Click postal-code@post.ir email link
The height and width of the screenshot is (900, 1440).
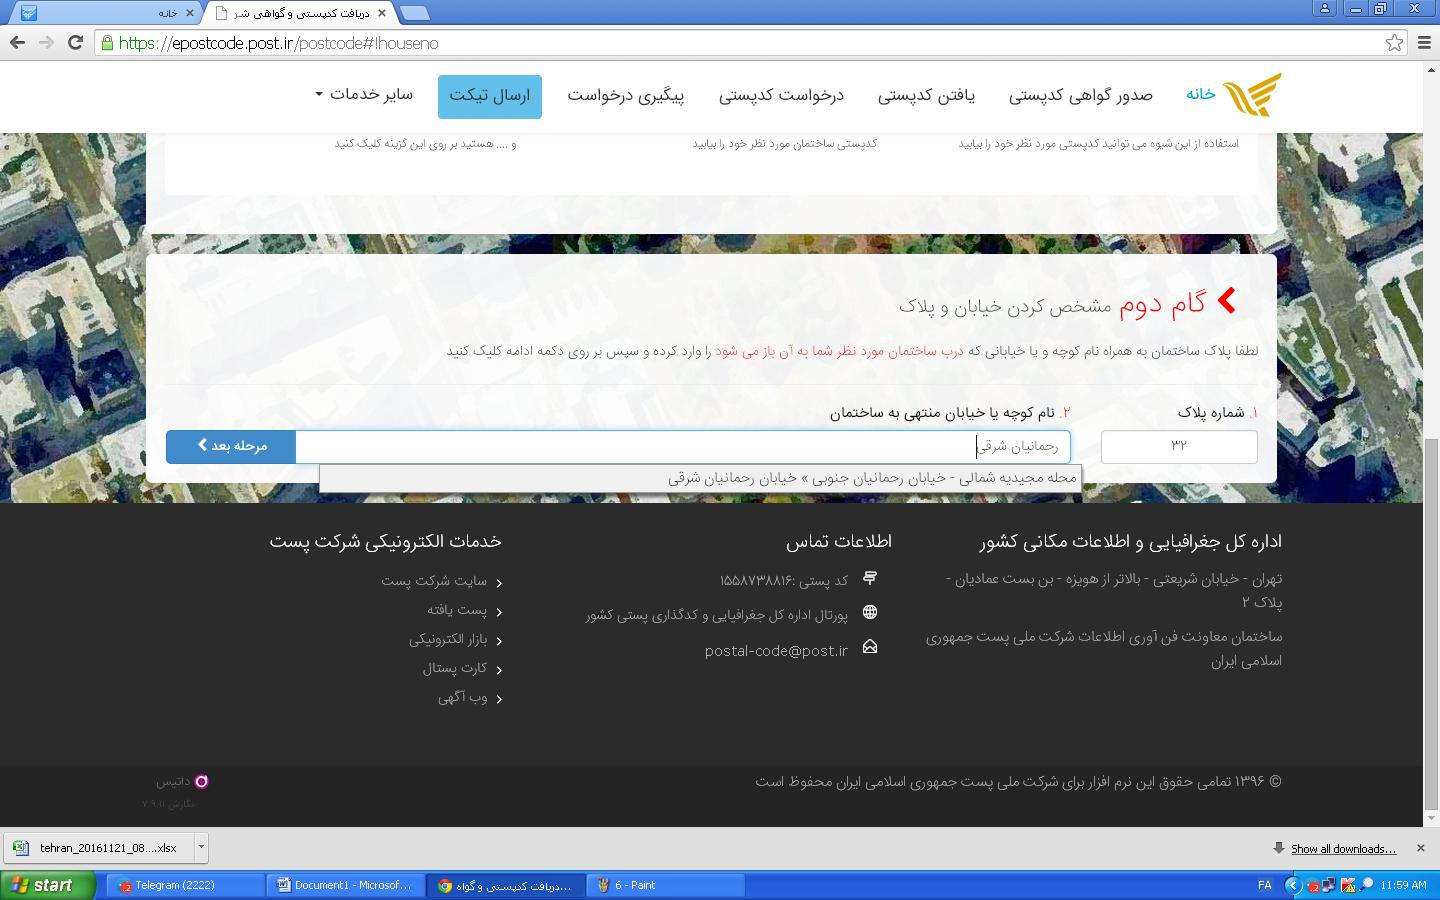coord(776,651)
